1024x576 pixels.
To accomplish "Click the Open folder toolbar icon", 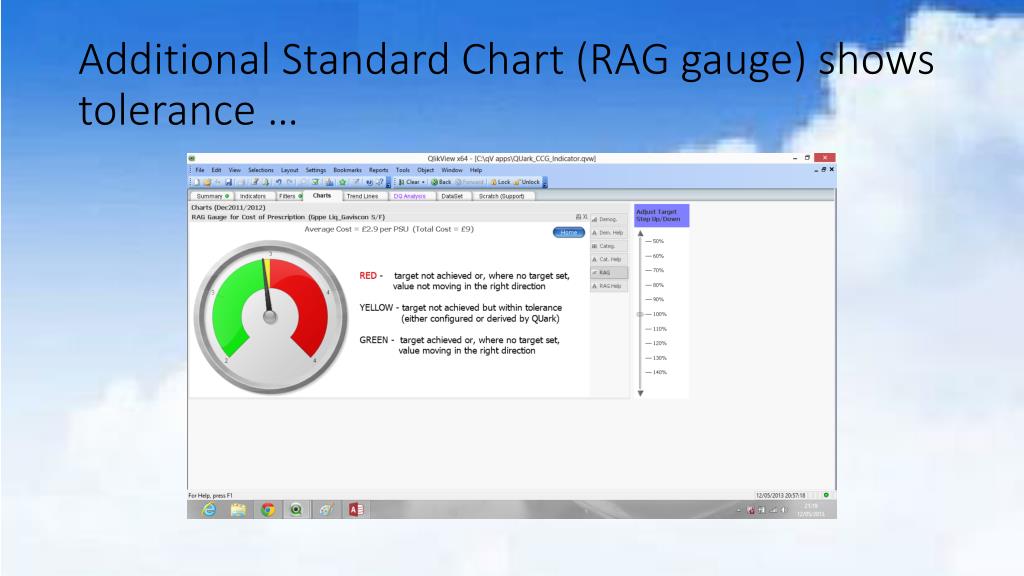I will pos(207,182).
